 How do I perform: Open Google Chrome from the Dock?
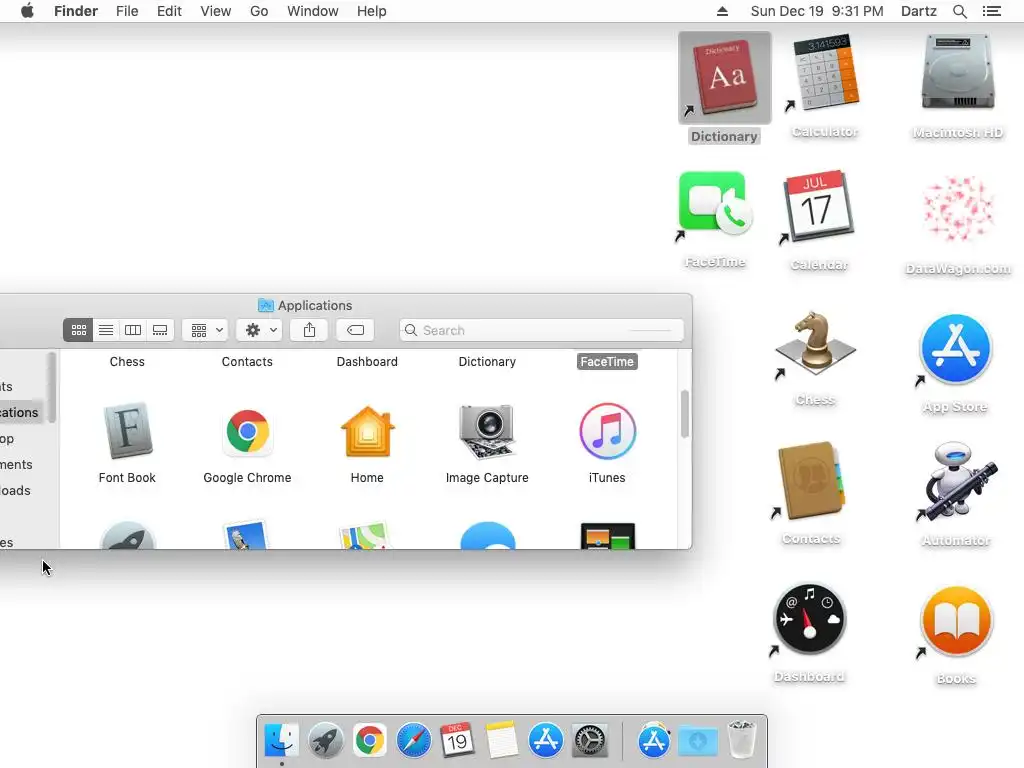tap(370, 741)
